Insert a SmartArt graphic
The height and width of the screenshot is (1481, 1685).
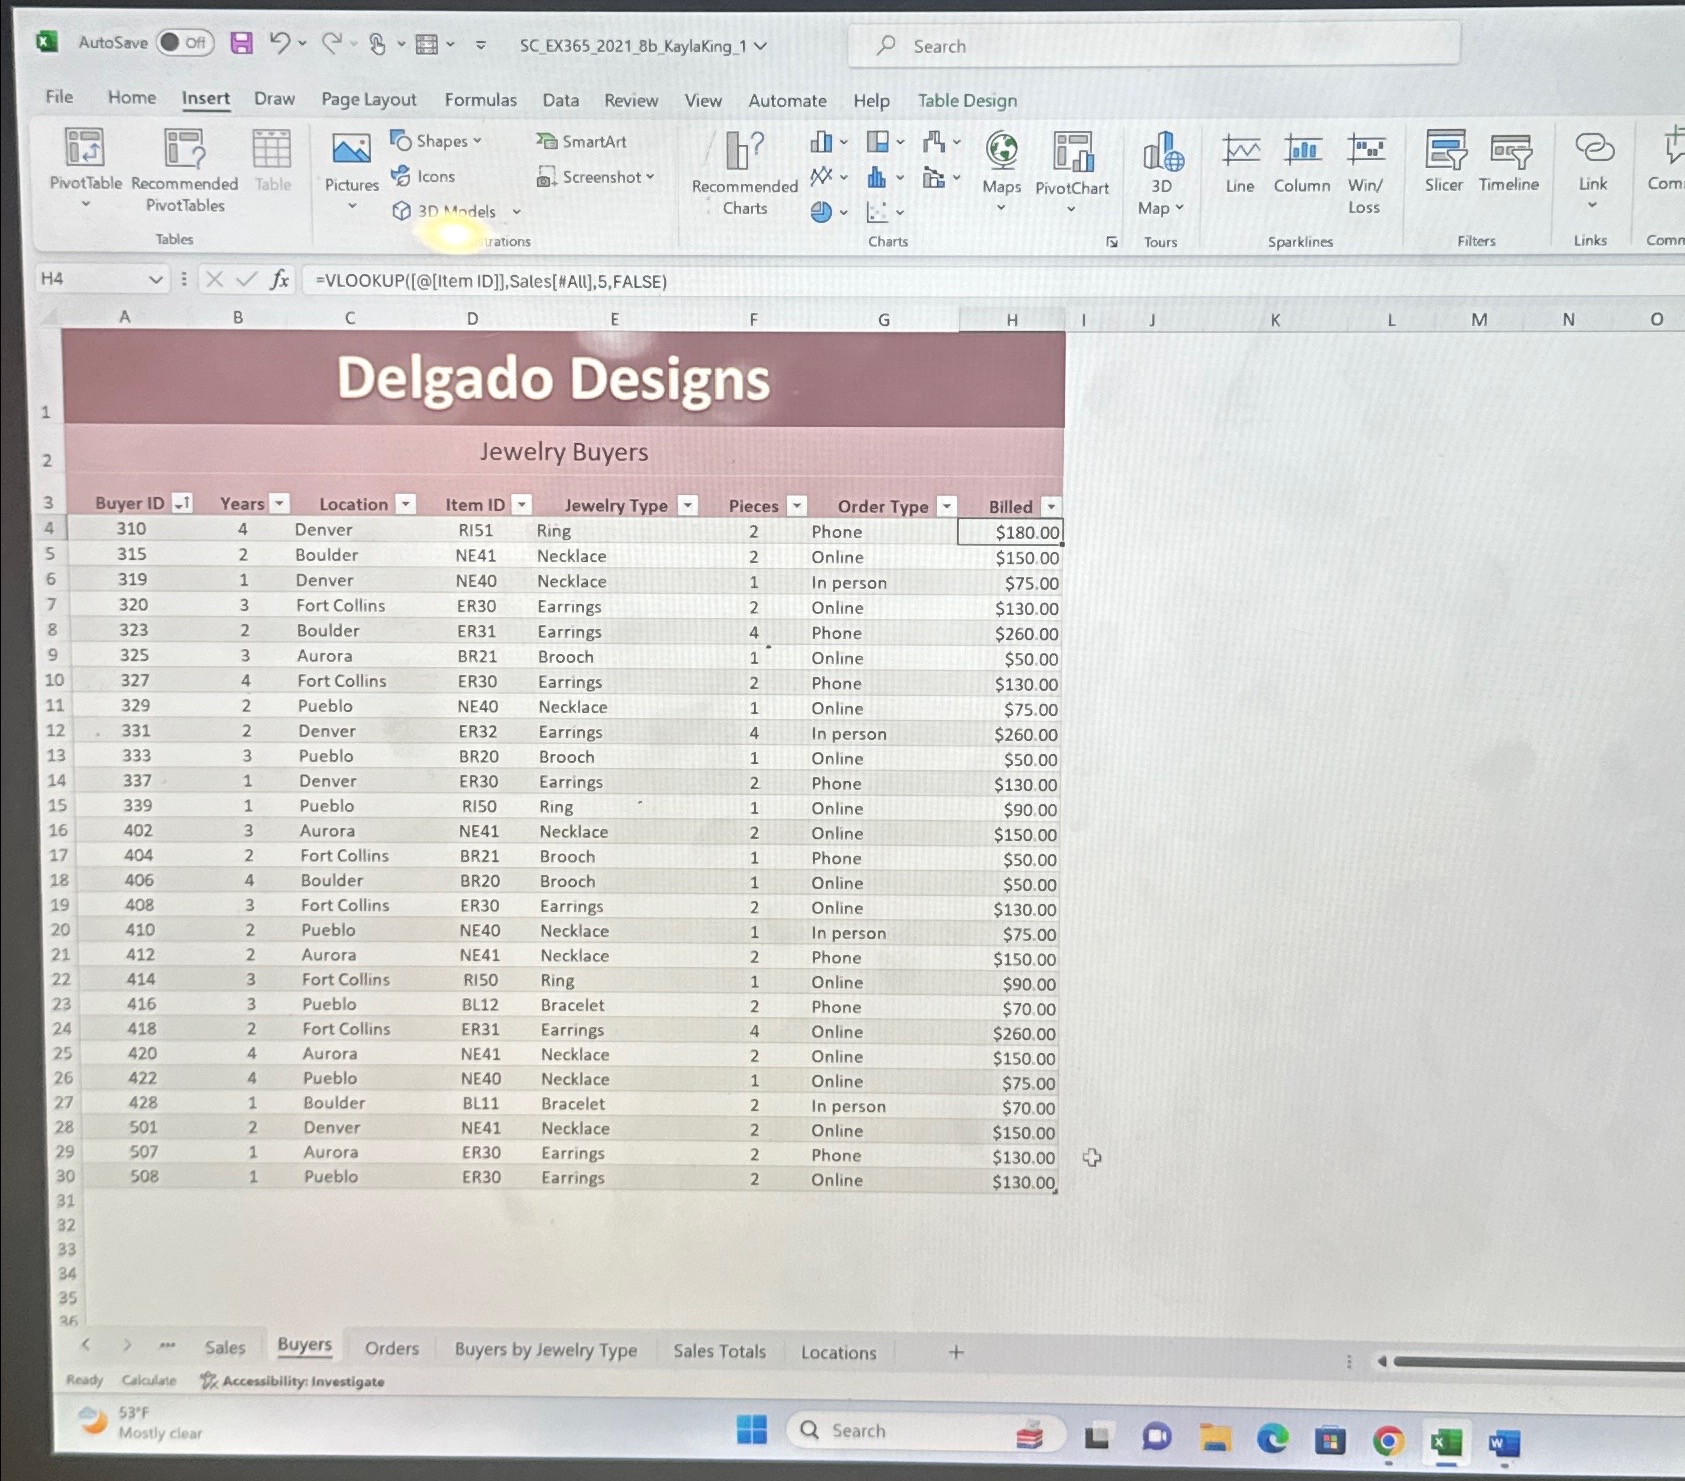(x=582, y=141)
